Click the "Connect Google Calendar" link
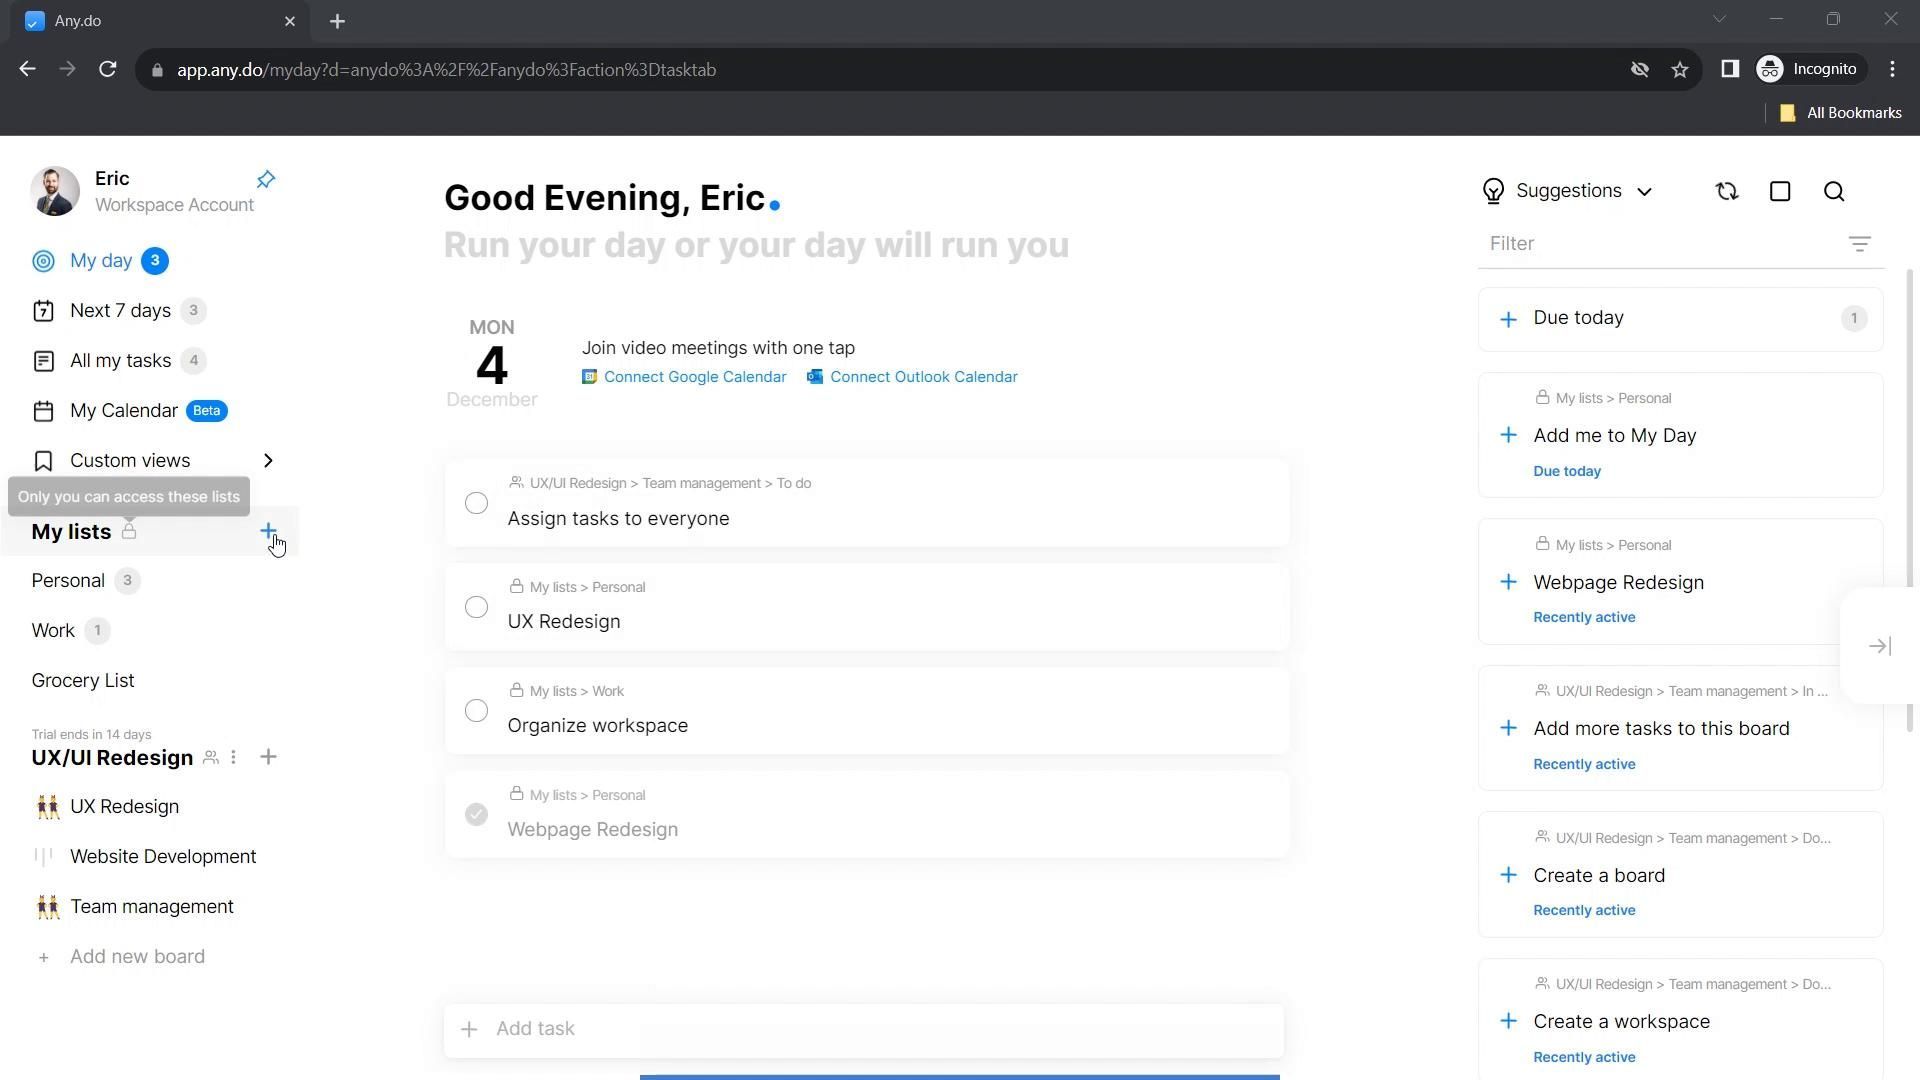Image resolution: width=1920 pixels, height=1080 pixels. (694, 377)
